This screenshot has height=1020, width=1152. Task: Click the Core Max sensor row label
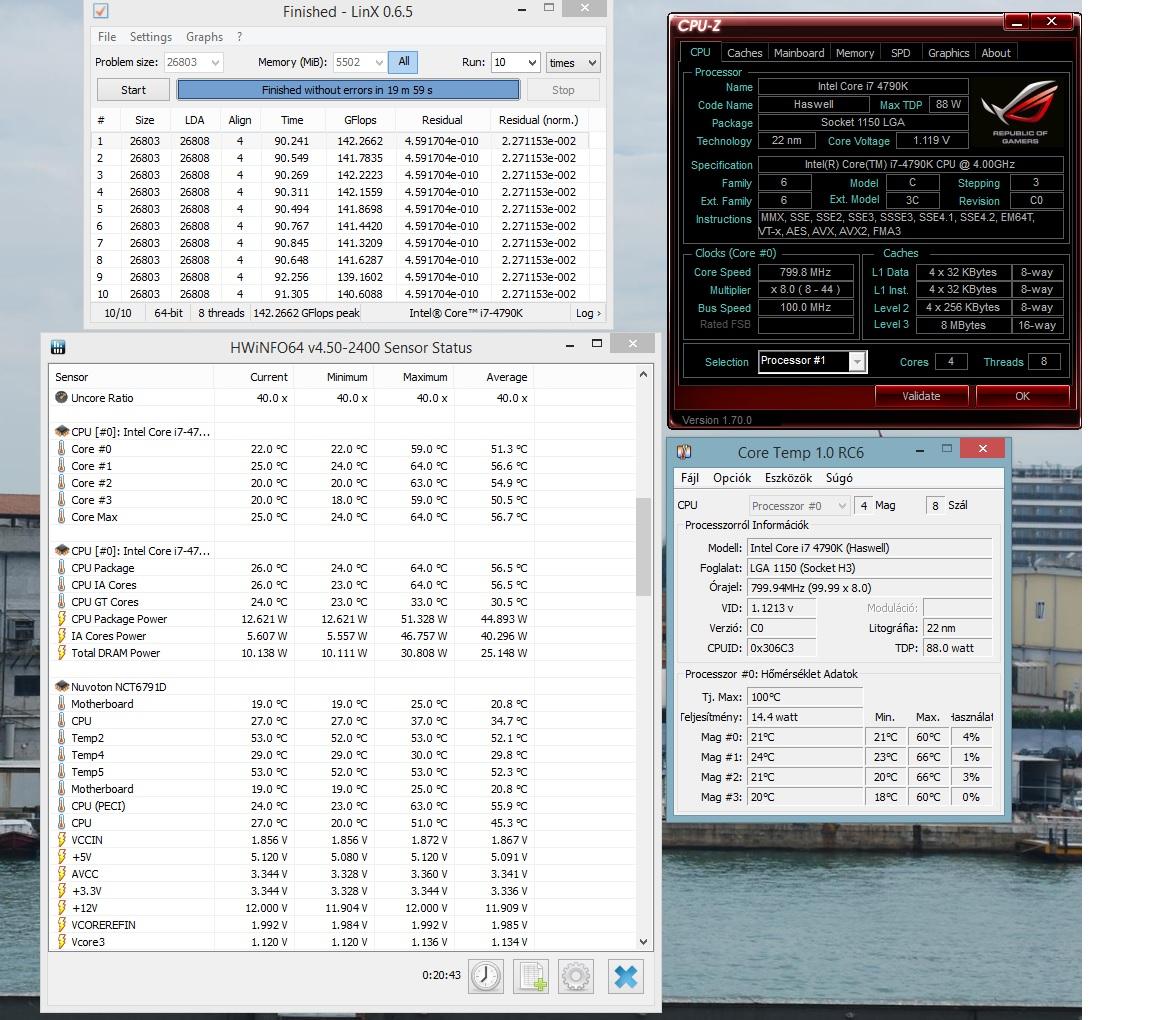[94, 517]
